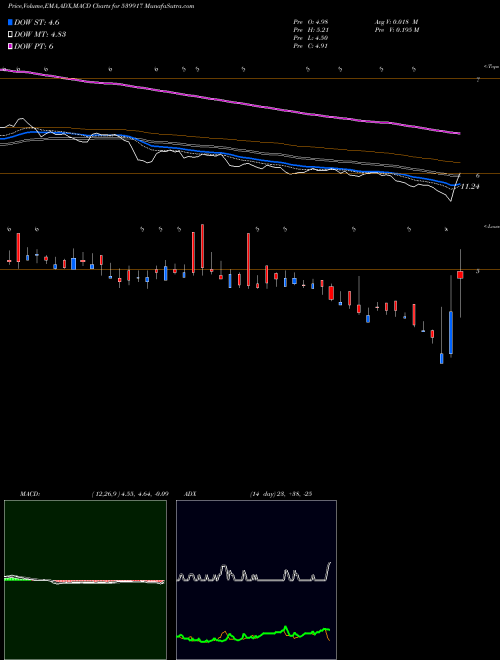Click the green MACD indicator chart panel
Viewport: 500px width, 660px height.
pos(85,580)
